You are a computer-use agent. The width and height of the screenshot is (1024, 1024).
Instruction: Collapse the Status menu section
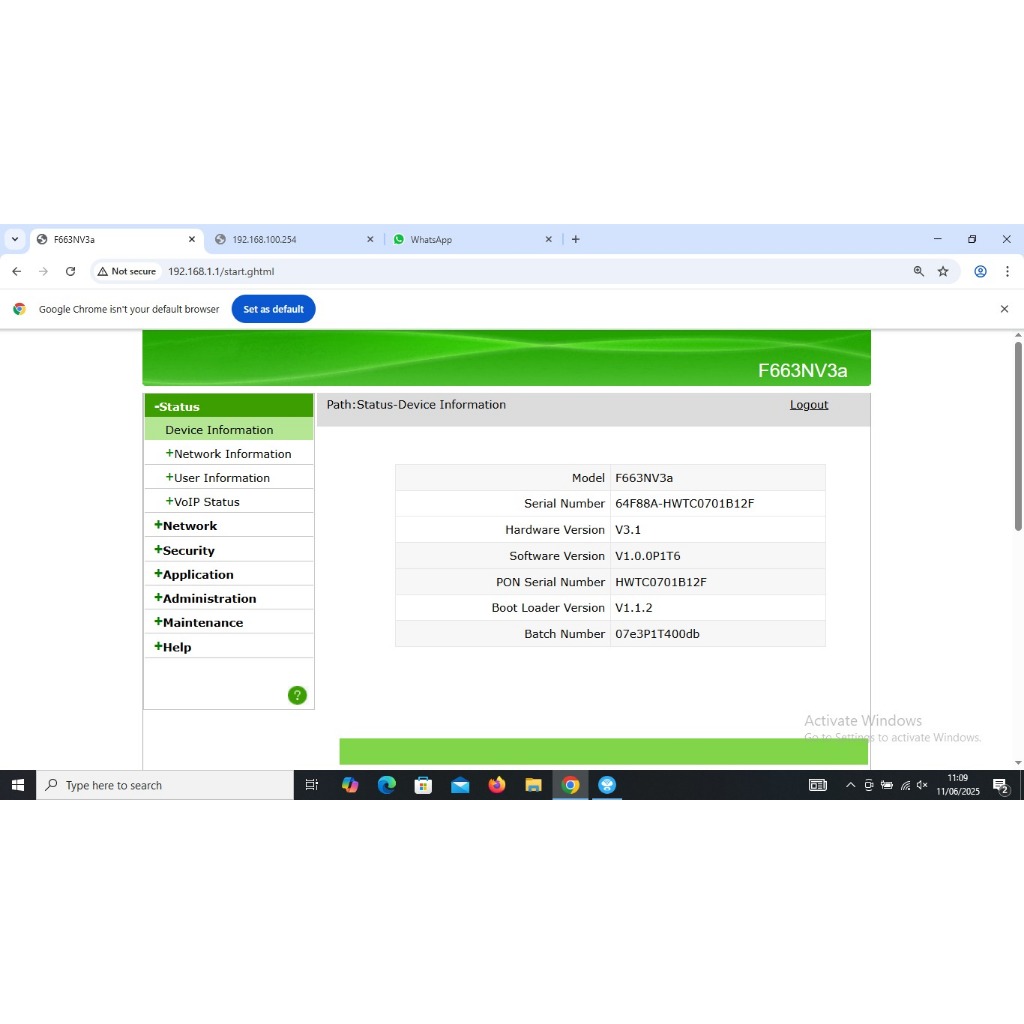180,407
